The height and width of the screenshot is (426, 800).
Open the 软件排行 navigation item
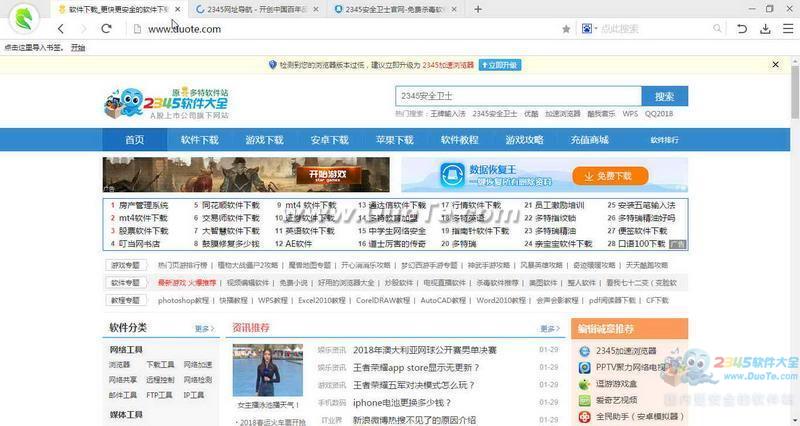click(664, 140)
